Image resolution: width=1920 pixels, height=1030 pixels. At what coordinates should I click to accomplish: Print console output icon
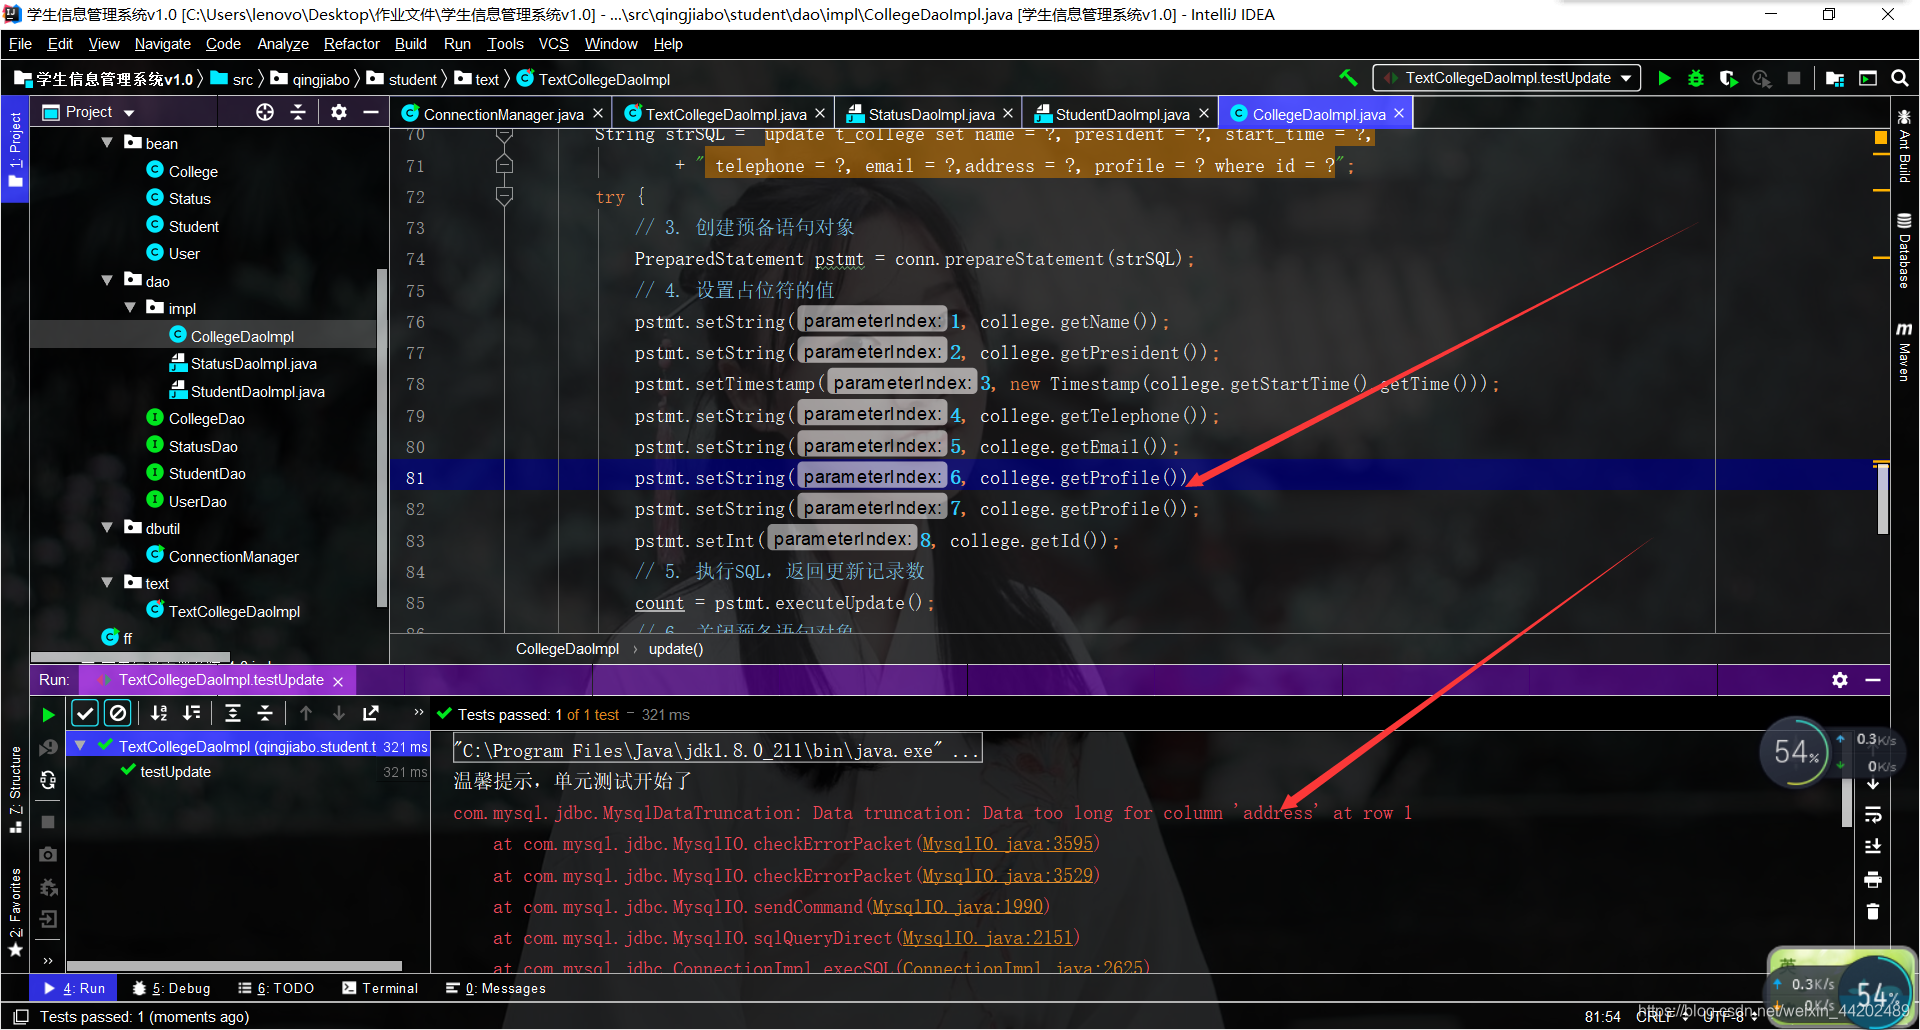click(x=1873, y=880)
